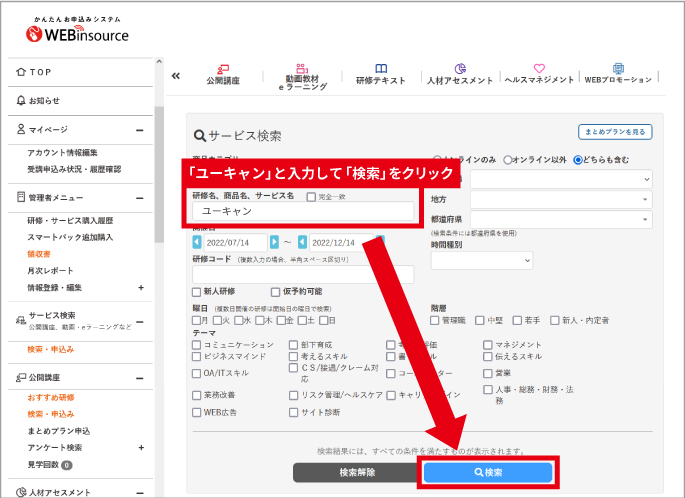This screenshot has width=685, height=498.
Task: Open 月次レポート menu item
Action: point(50,270)
